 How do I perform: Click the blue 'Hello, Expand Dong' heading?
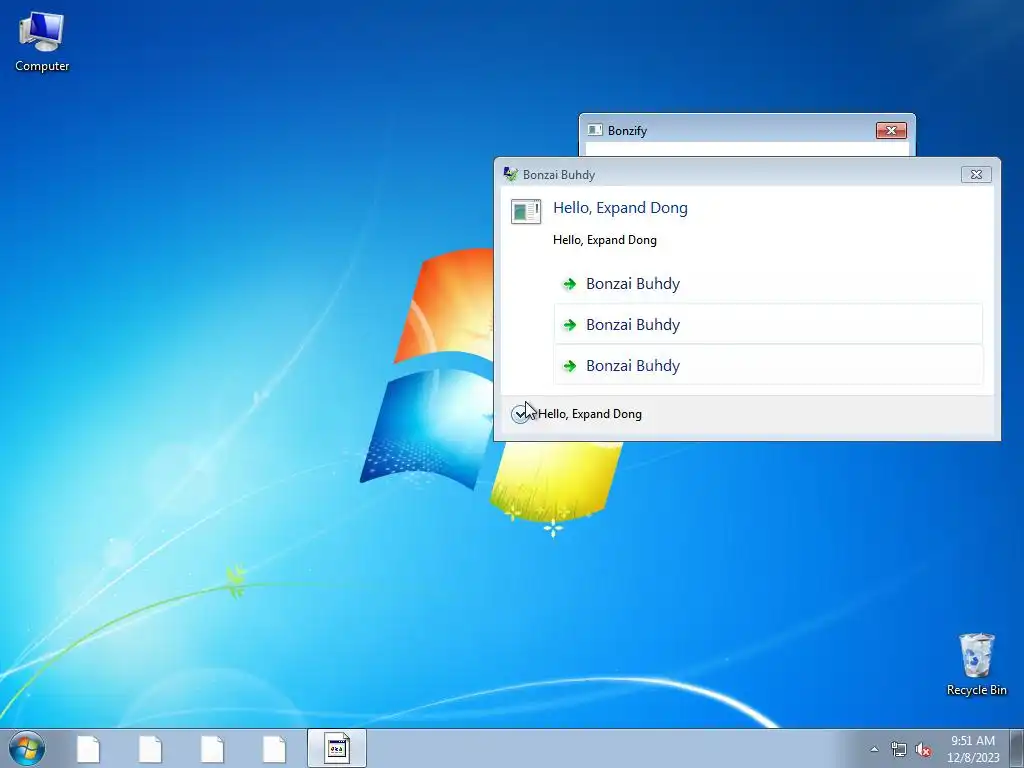tap(620, 208)
